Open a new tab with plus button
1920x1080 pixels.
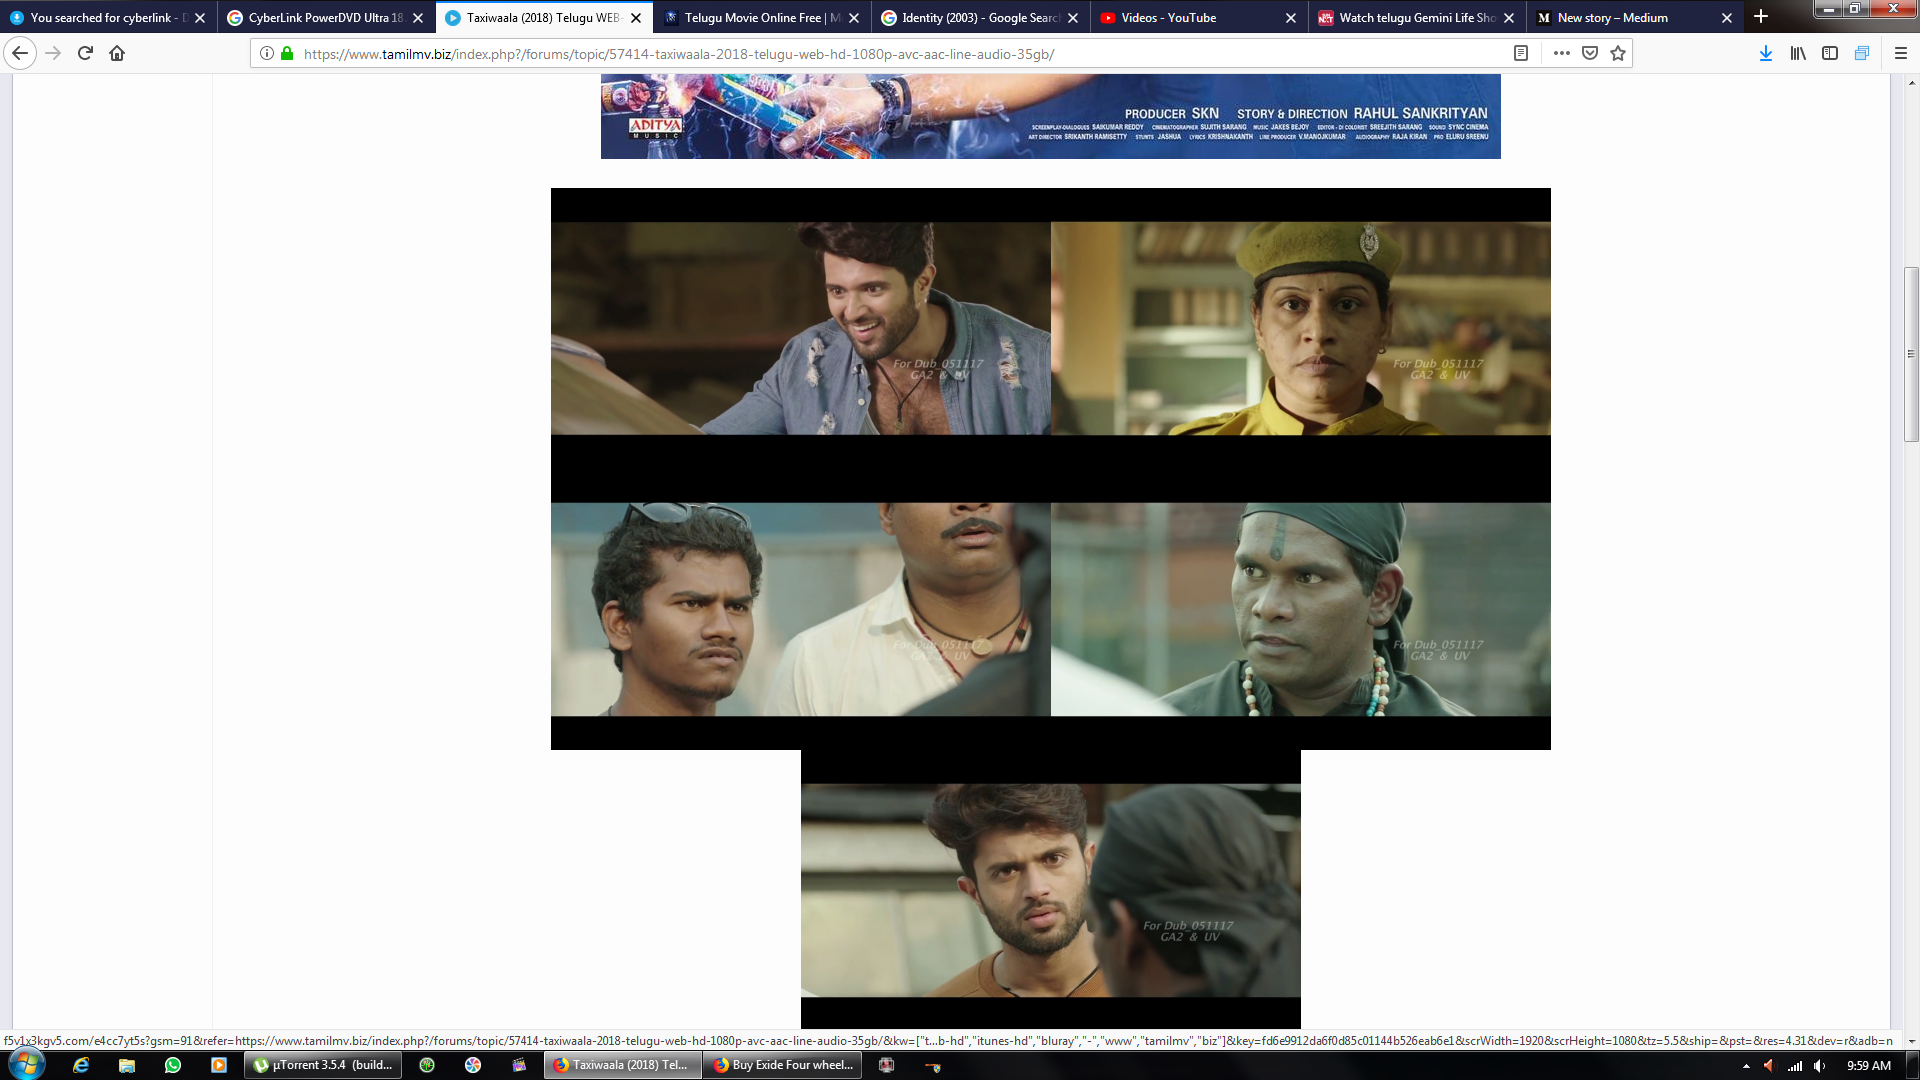pyautogui.click(x=1761, y=17)
